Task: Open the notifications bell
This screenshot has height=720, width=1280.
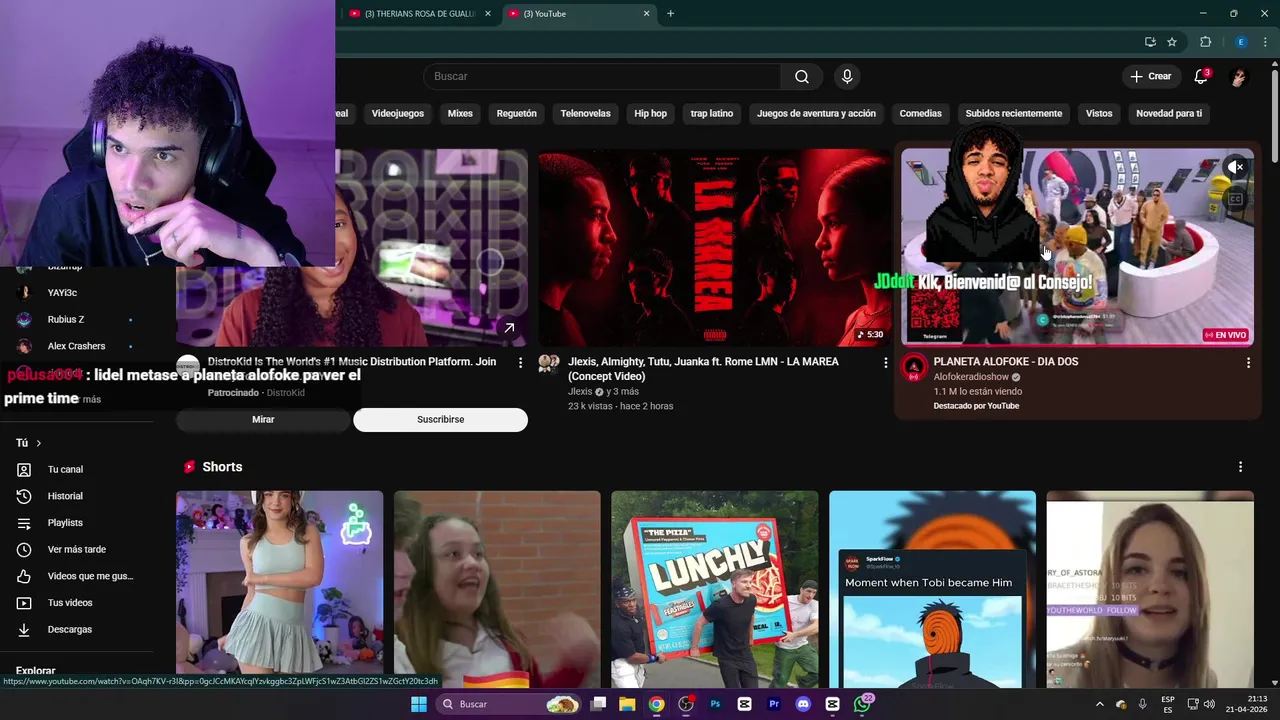Action: [x=1201, y=77]
